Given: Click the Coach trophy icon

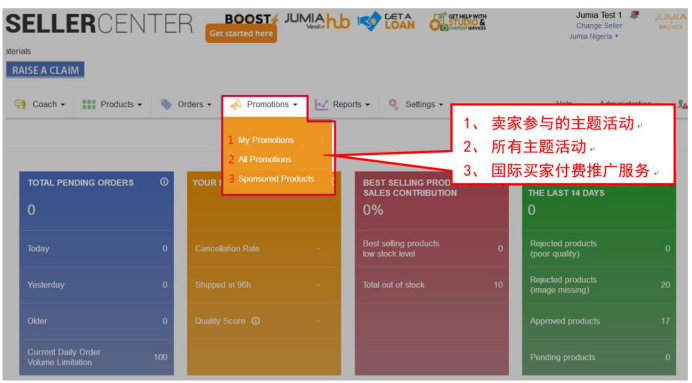Looking at the screenshot, I should tap(20, 104).
